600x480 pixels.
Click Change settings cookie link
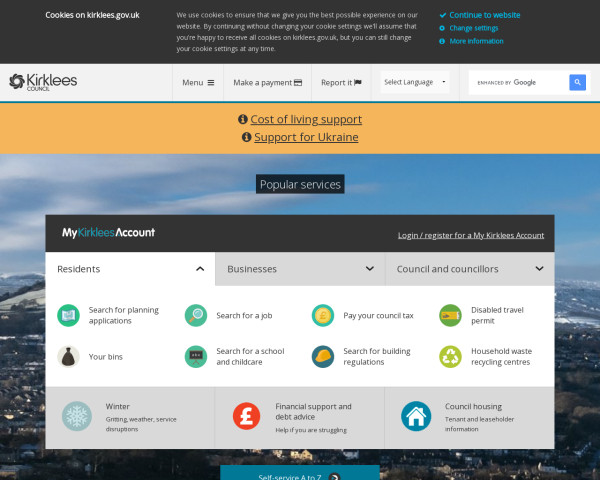tap(474, 28)
